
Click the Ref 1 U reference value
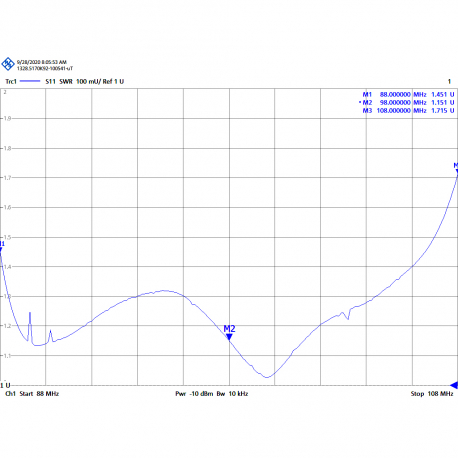[x=113, y=81]
